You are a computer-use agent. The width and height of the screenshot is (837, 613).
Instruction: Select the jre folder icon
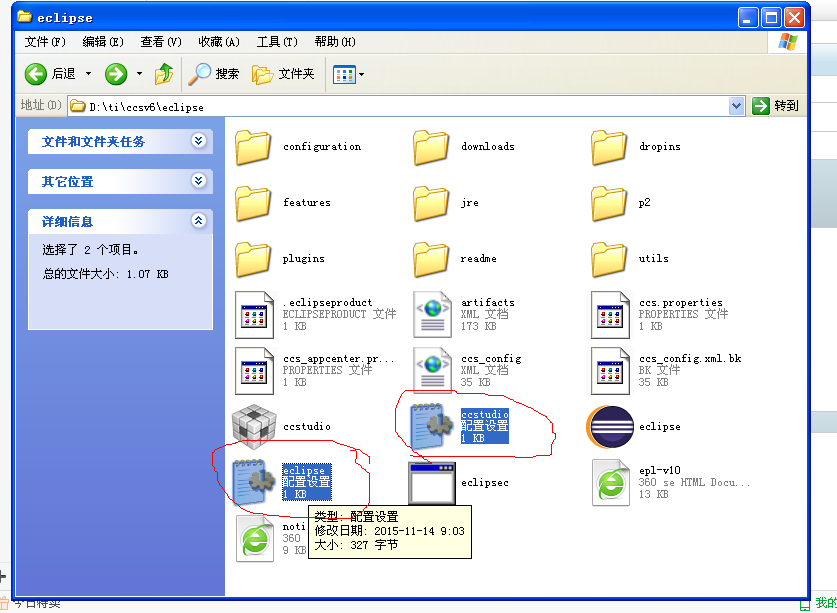(x=430, y=203)
